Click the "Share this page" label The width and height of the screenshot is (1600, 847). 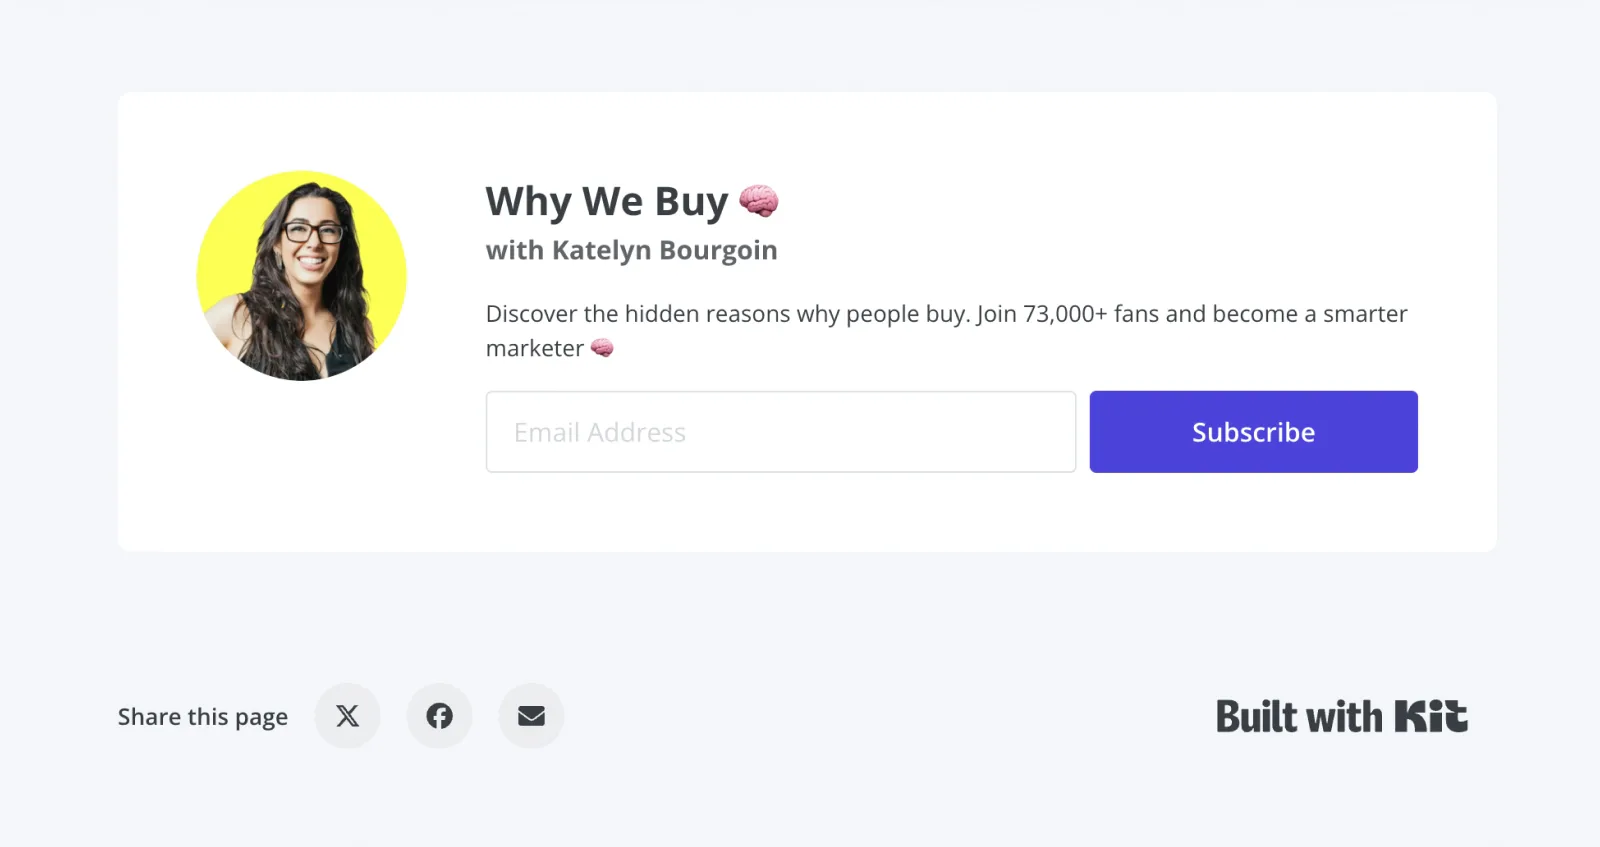[203, 717]
